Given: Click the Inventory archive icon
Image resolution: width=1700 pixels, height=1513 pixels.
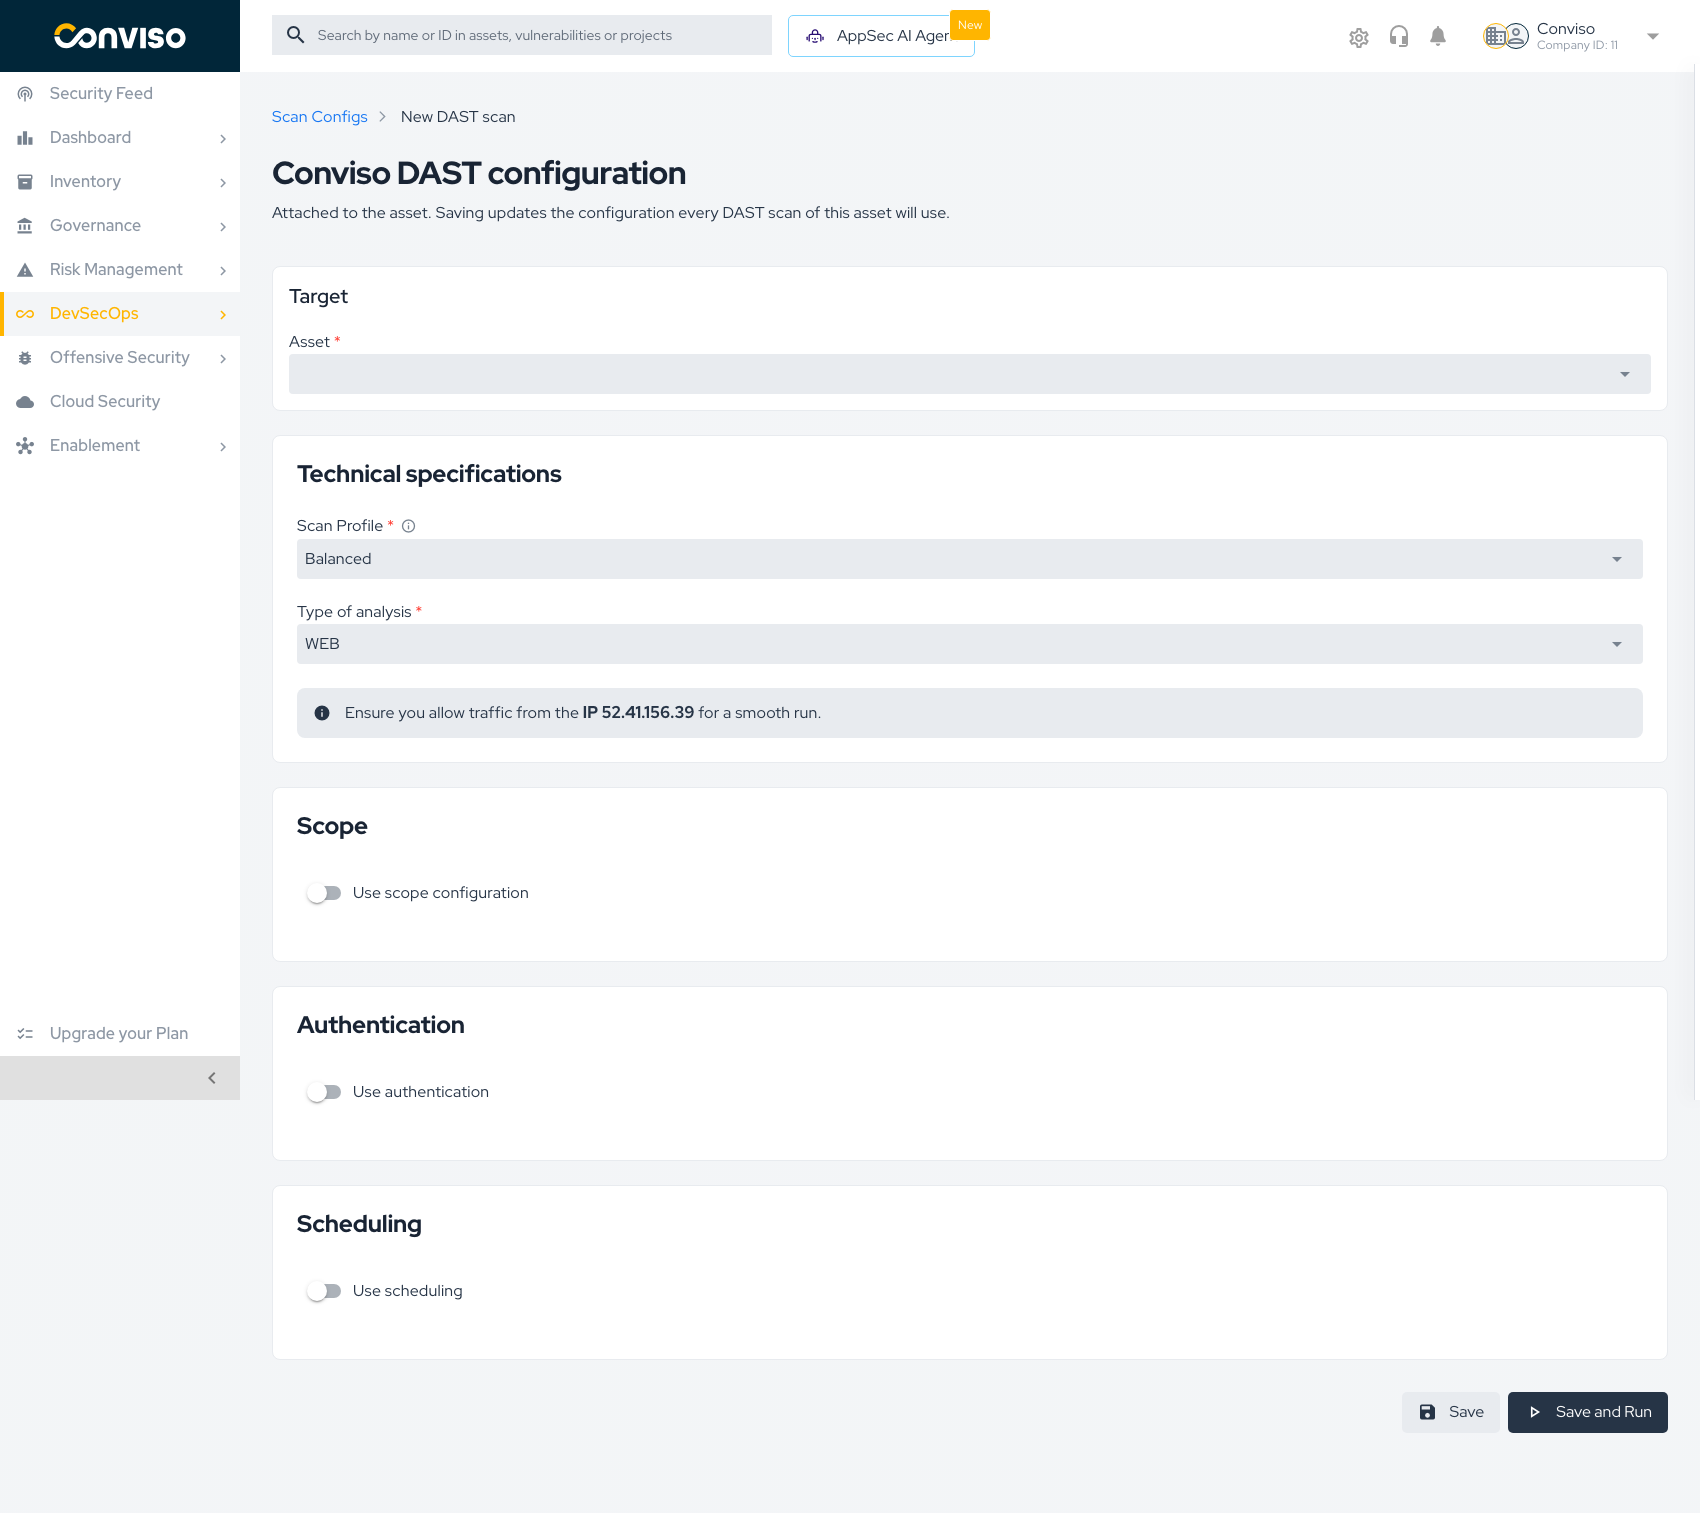Looking at the screenshot, I should coord(25,182).
